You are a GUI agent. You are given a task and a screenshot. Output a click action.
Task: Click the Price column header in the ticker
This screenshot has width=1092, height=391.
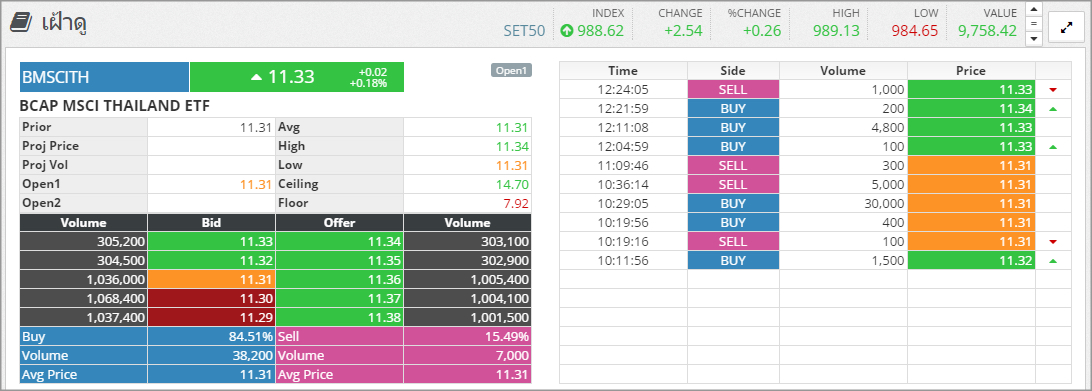972,70
